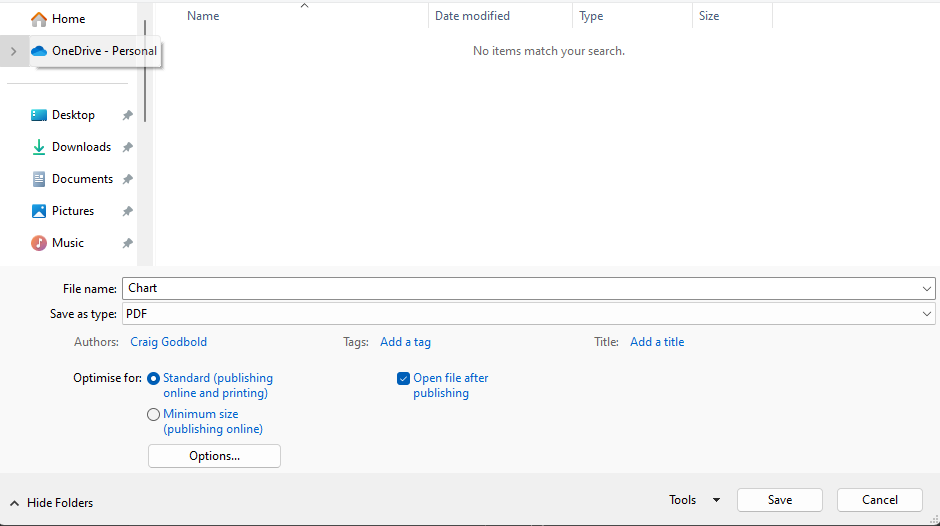This screenshot has width=940, height=526.
Task: Uncheck Open file after publishing
Action: [x=403, y=379]
